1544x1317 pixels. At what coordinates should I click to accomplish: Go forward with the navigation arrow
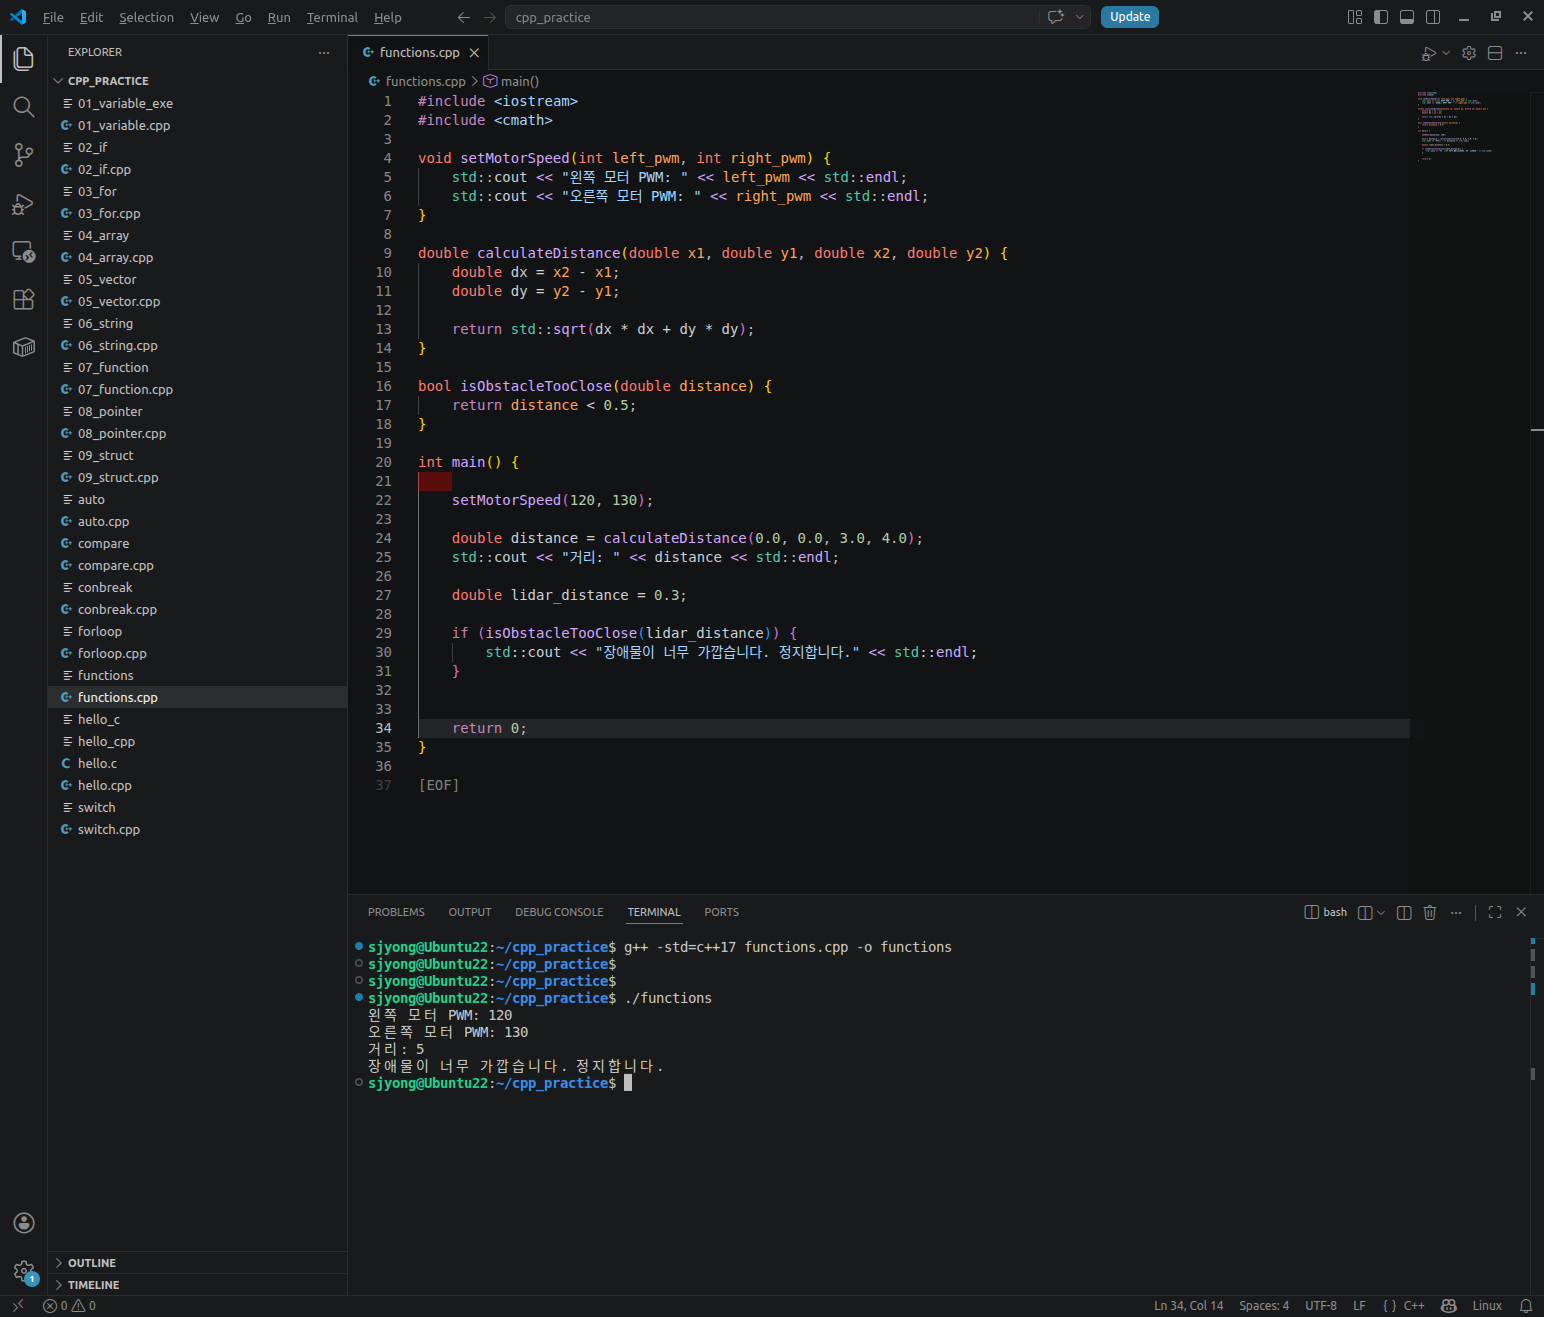[489, 17]
